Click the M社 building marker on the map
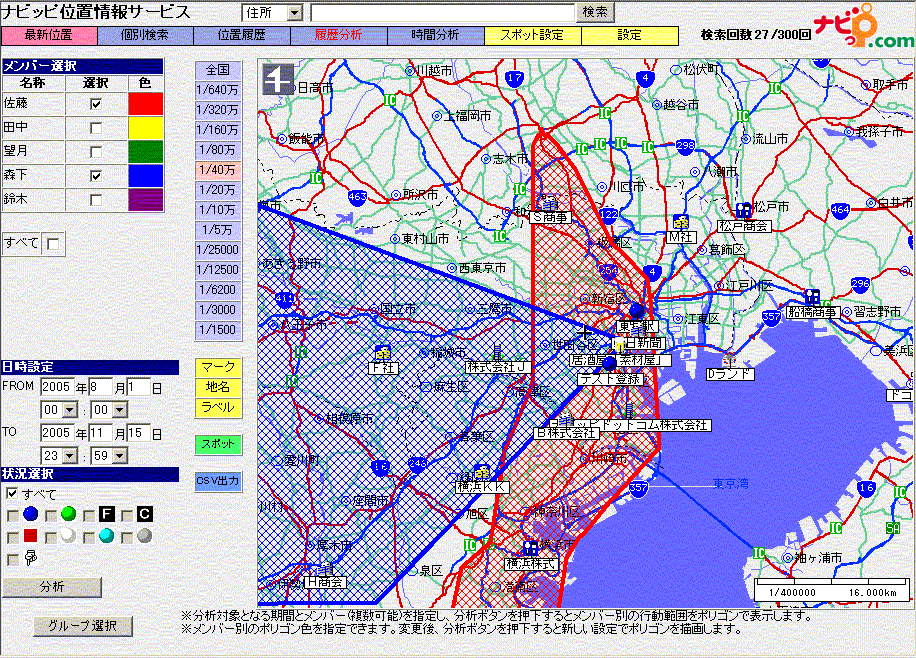 coord(680,222)
